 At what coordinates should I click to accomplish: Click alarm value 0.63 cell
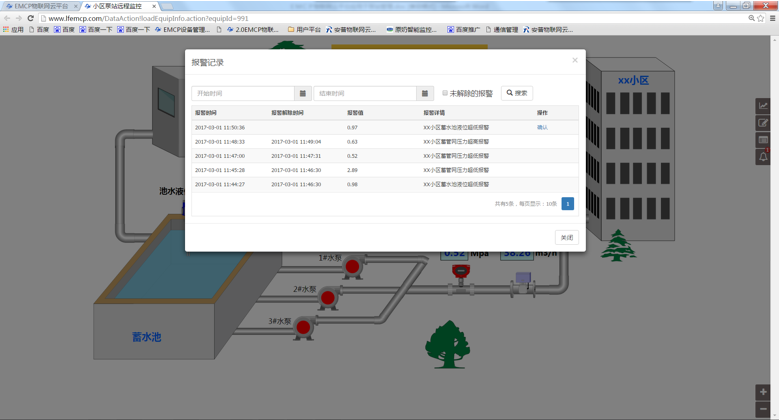tap(352, 142)
